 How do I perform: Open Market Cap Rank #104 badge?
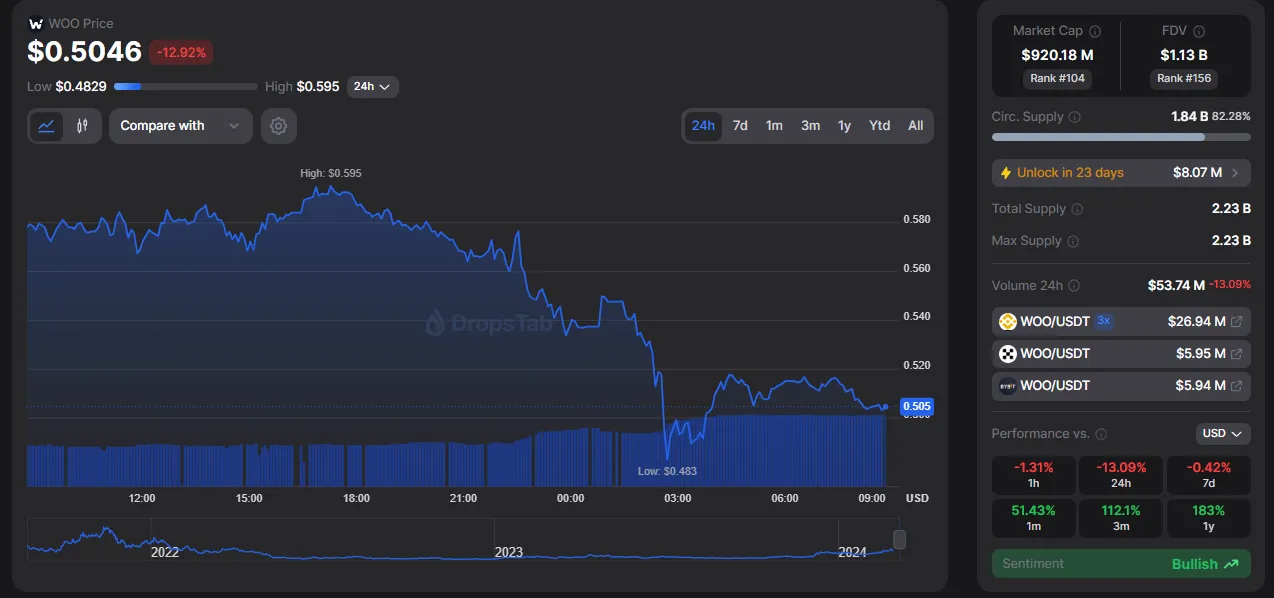click(1057, 78)
